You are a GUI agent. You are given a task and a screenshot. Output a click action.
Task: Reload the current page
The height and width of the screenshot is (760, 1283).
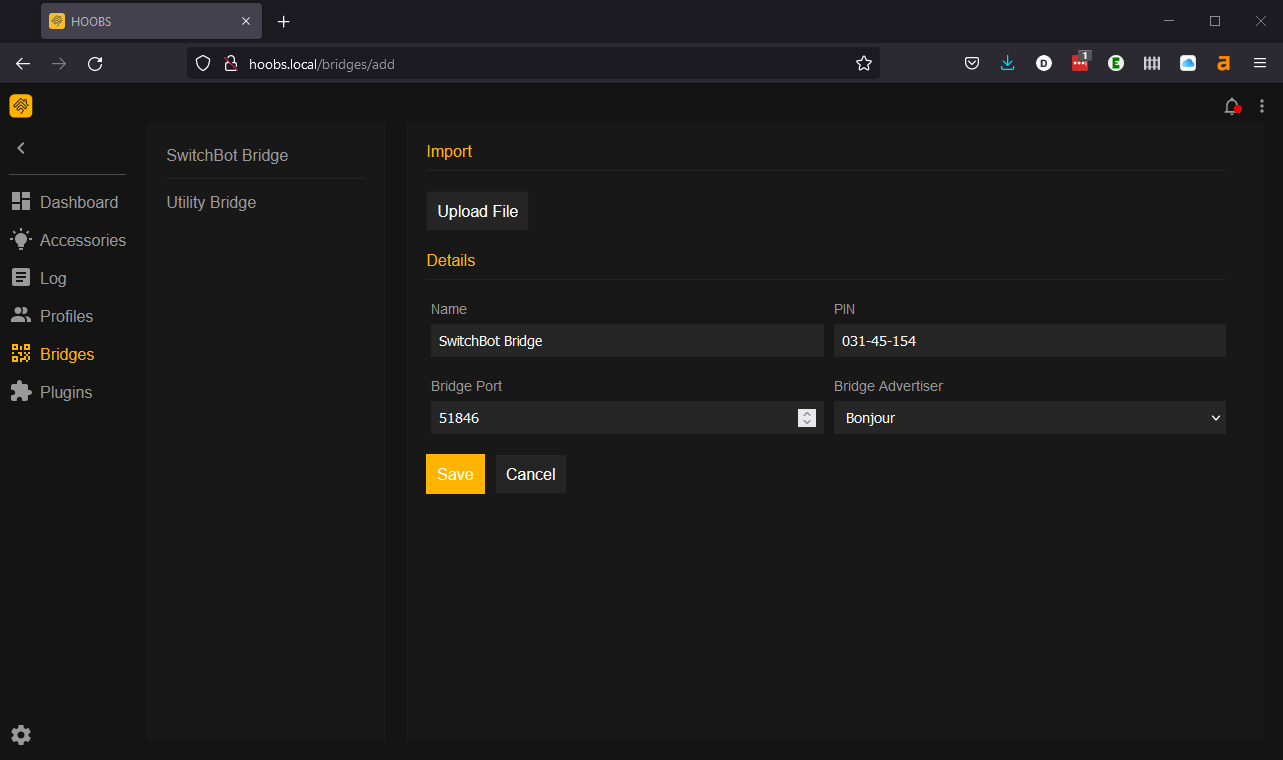point(95,63)
